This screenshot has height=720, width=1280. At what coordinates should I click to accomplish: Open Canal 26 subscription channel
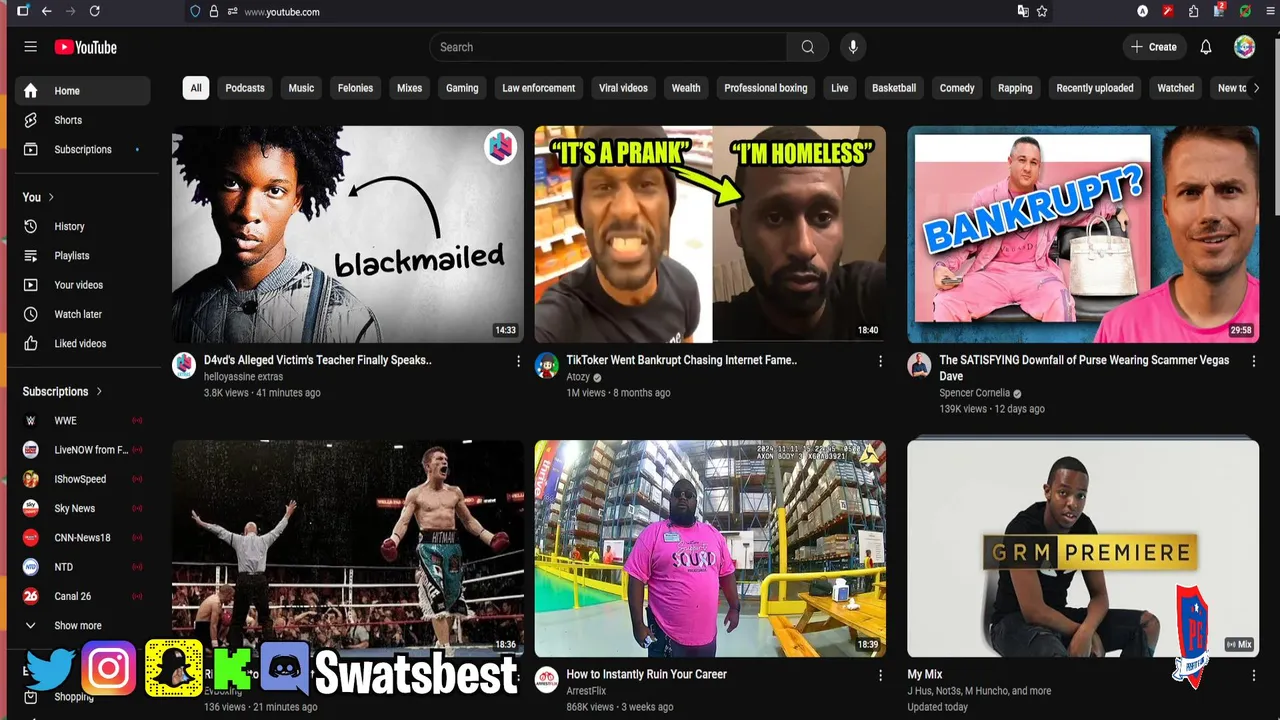82,596
